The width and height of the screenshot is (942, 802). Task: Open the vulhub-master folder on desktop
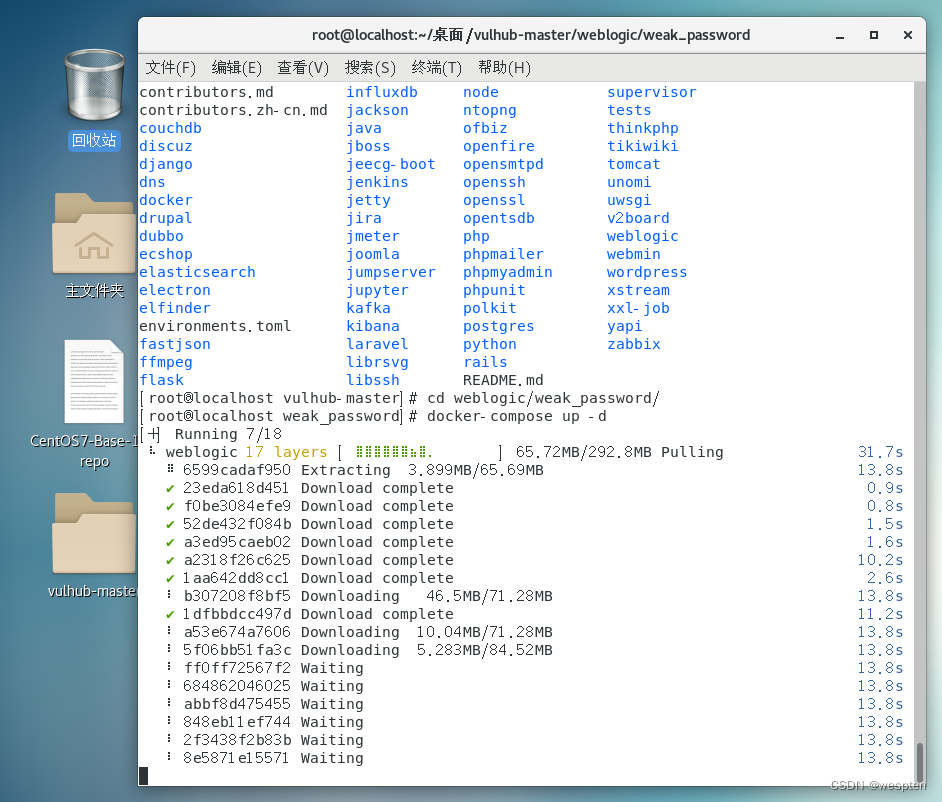(94, 533)
